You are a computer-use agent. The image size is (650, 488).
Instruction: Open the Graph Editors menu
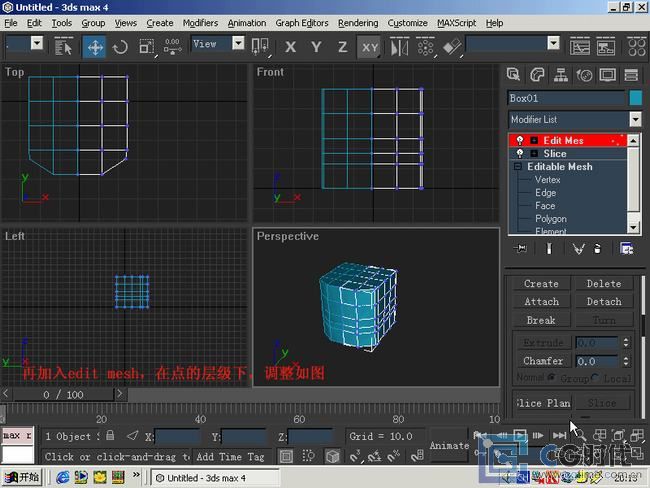pyautogui.click(x=302, y=23)
